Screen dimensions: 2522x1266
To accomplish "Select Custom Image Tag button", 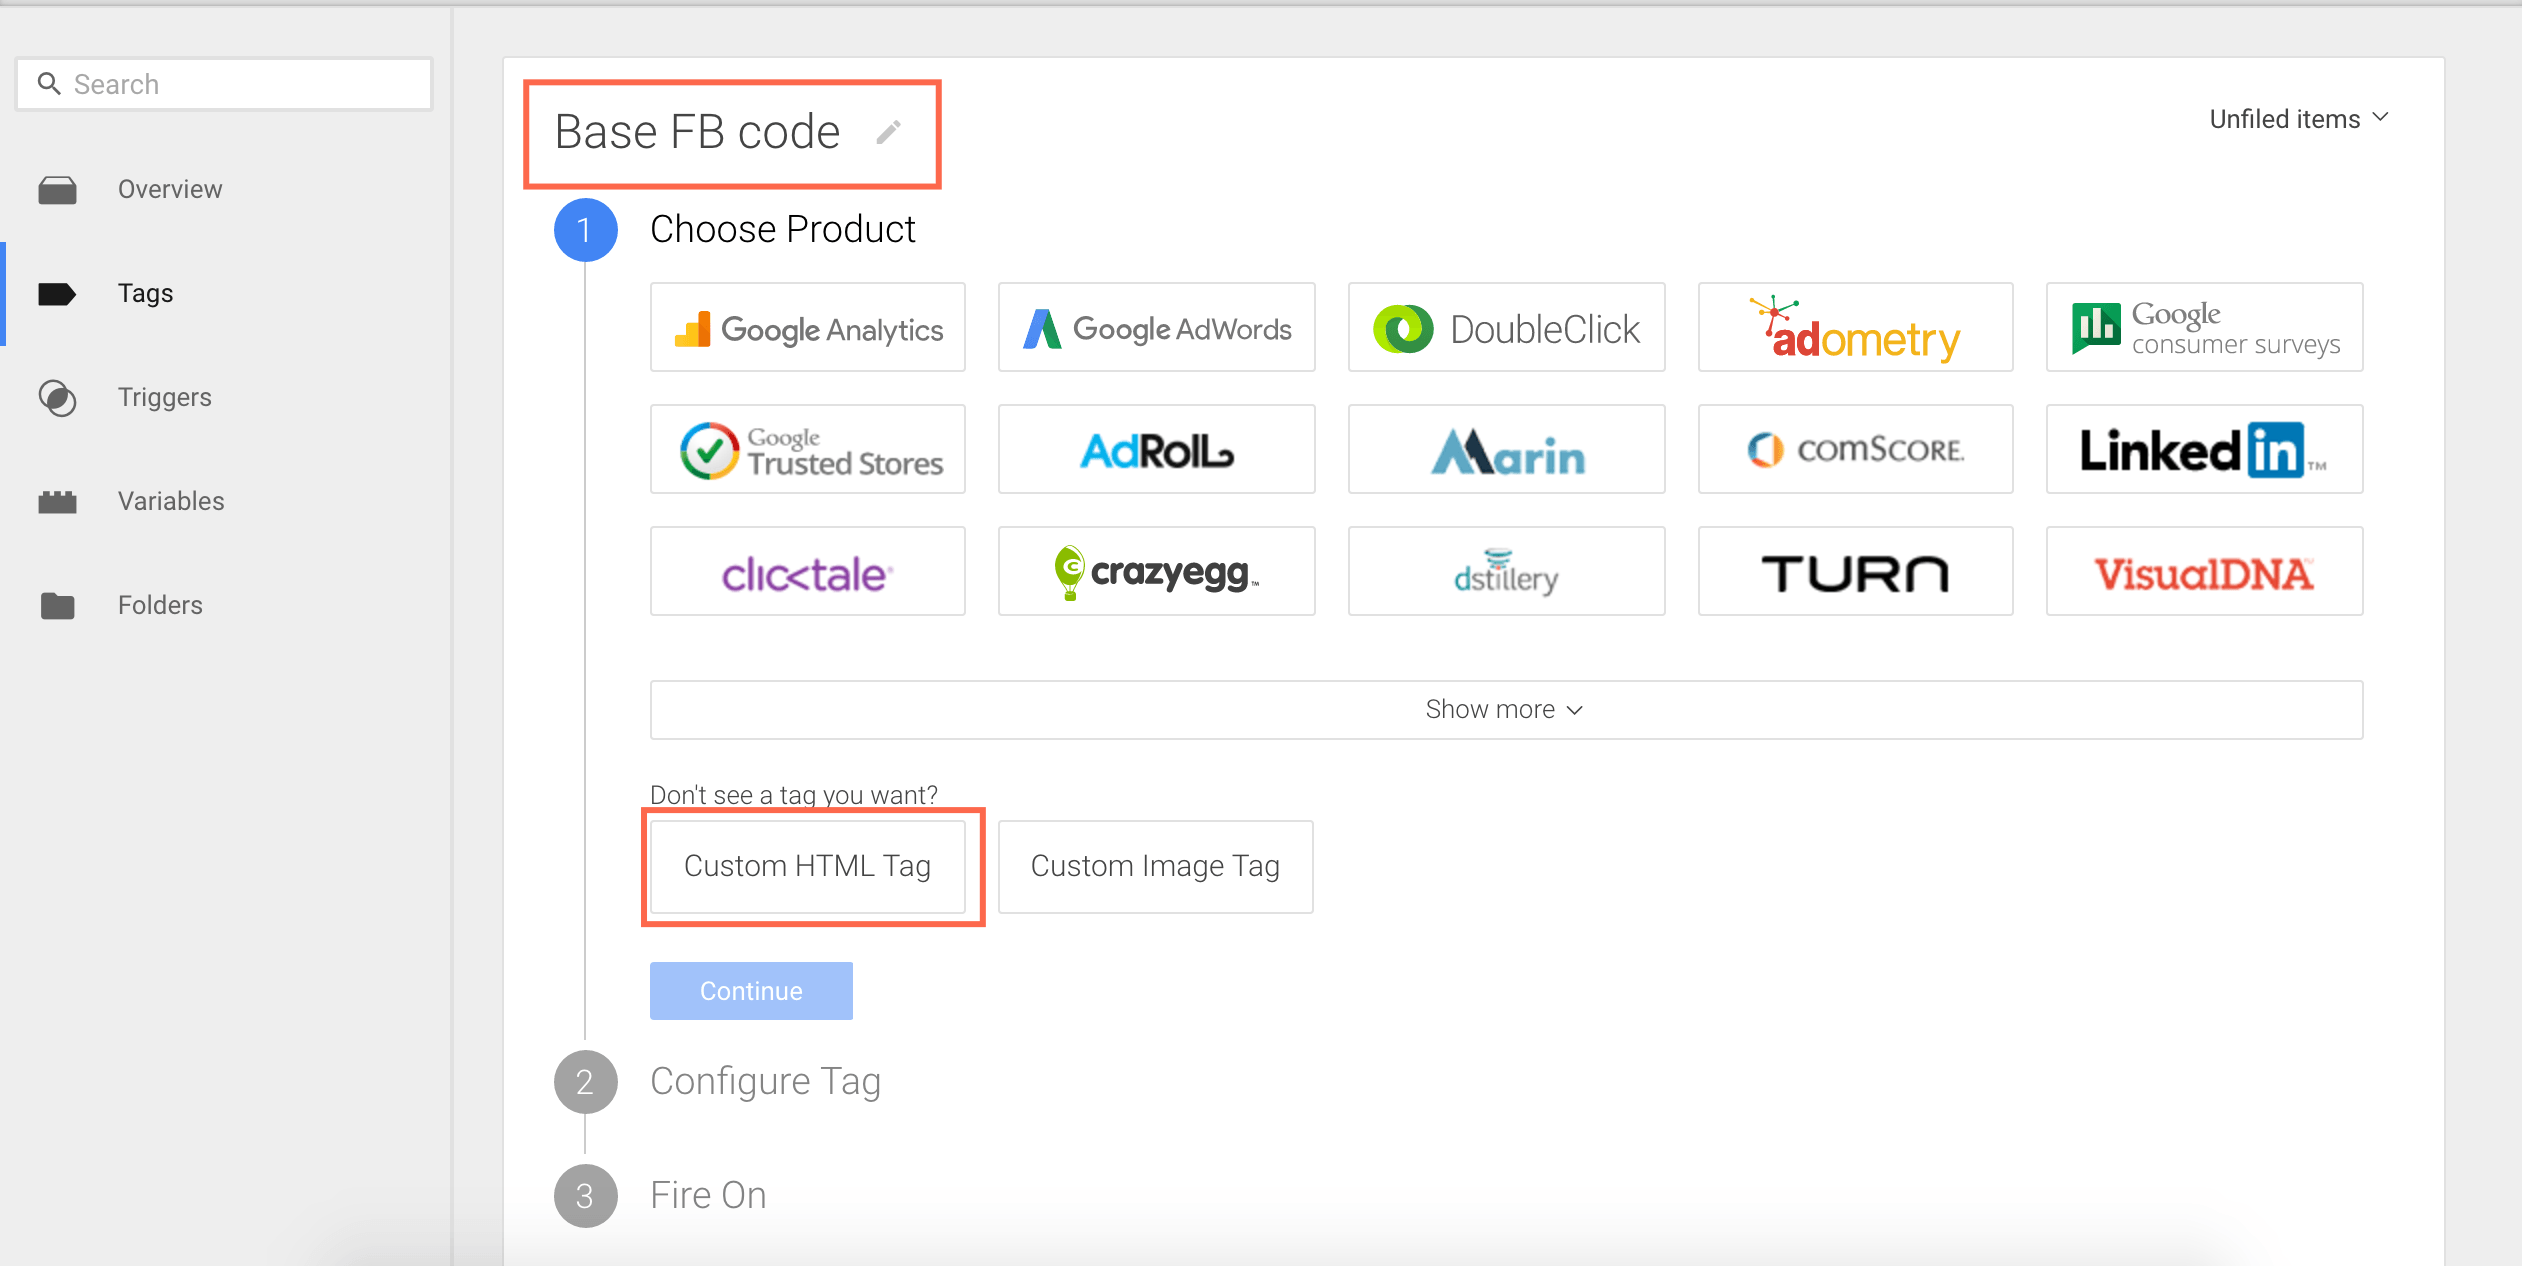I will pos(1156,866).
